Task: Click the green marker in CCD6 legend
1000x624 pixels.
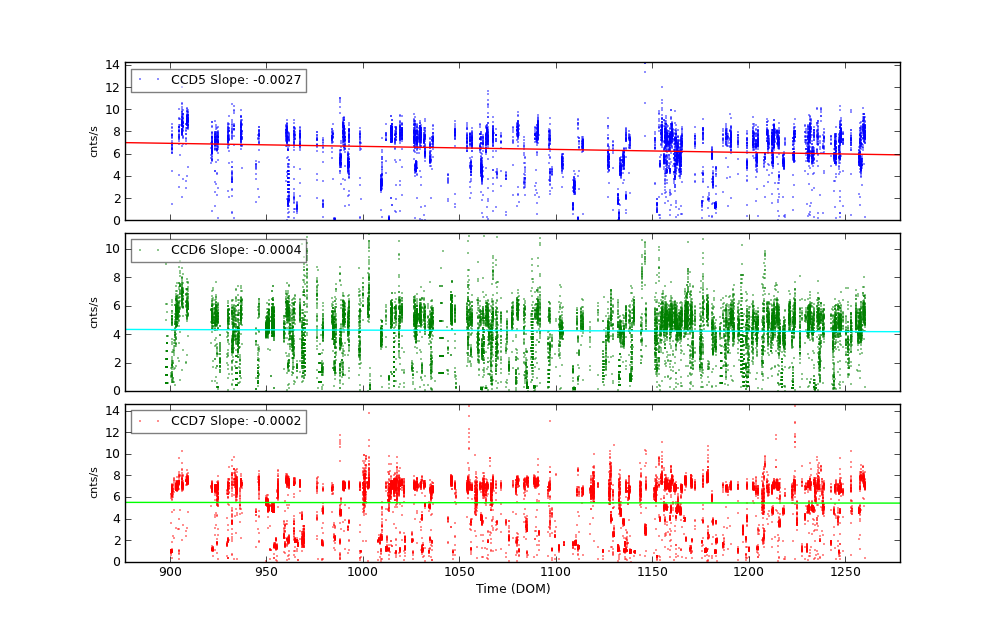Action: (141, 250)
